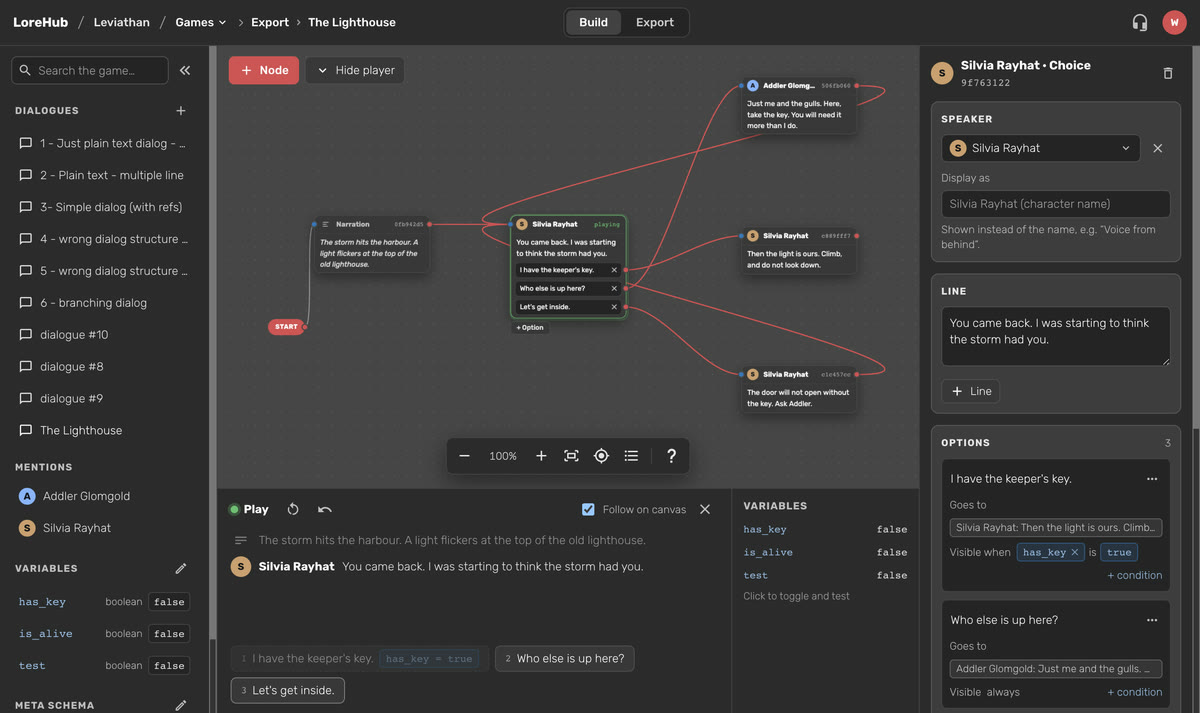Toggle is_alive value in the play Variables panel
The image size is (1200, 713).
[892, 553]
